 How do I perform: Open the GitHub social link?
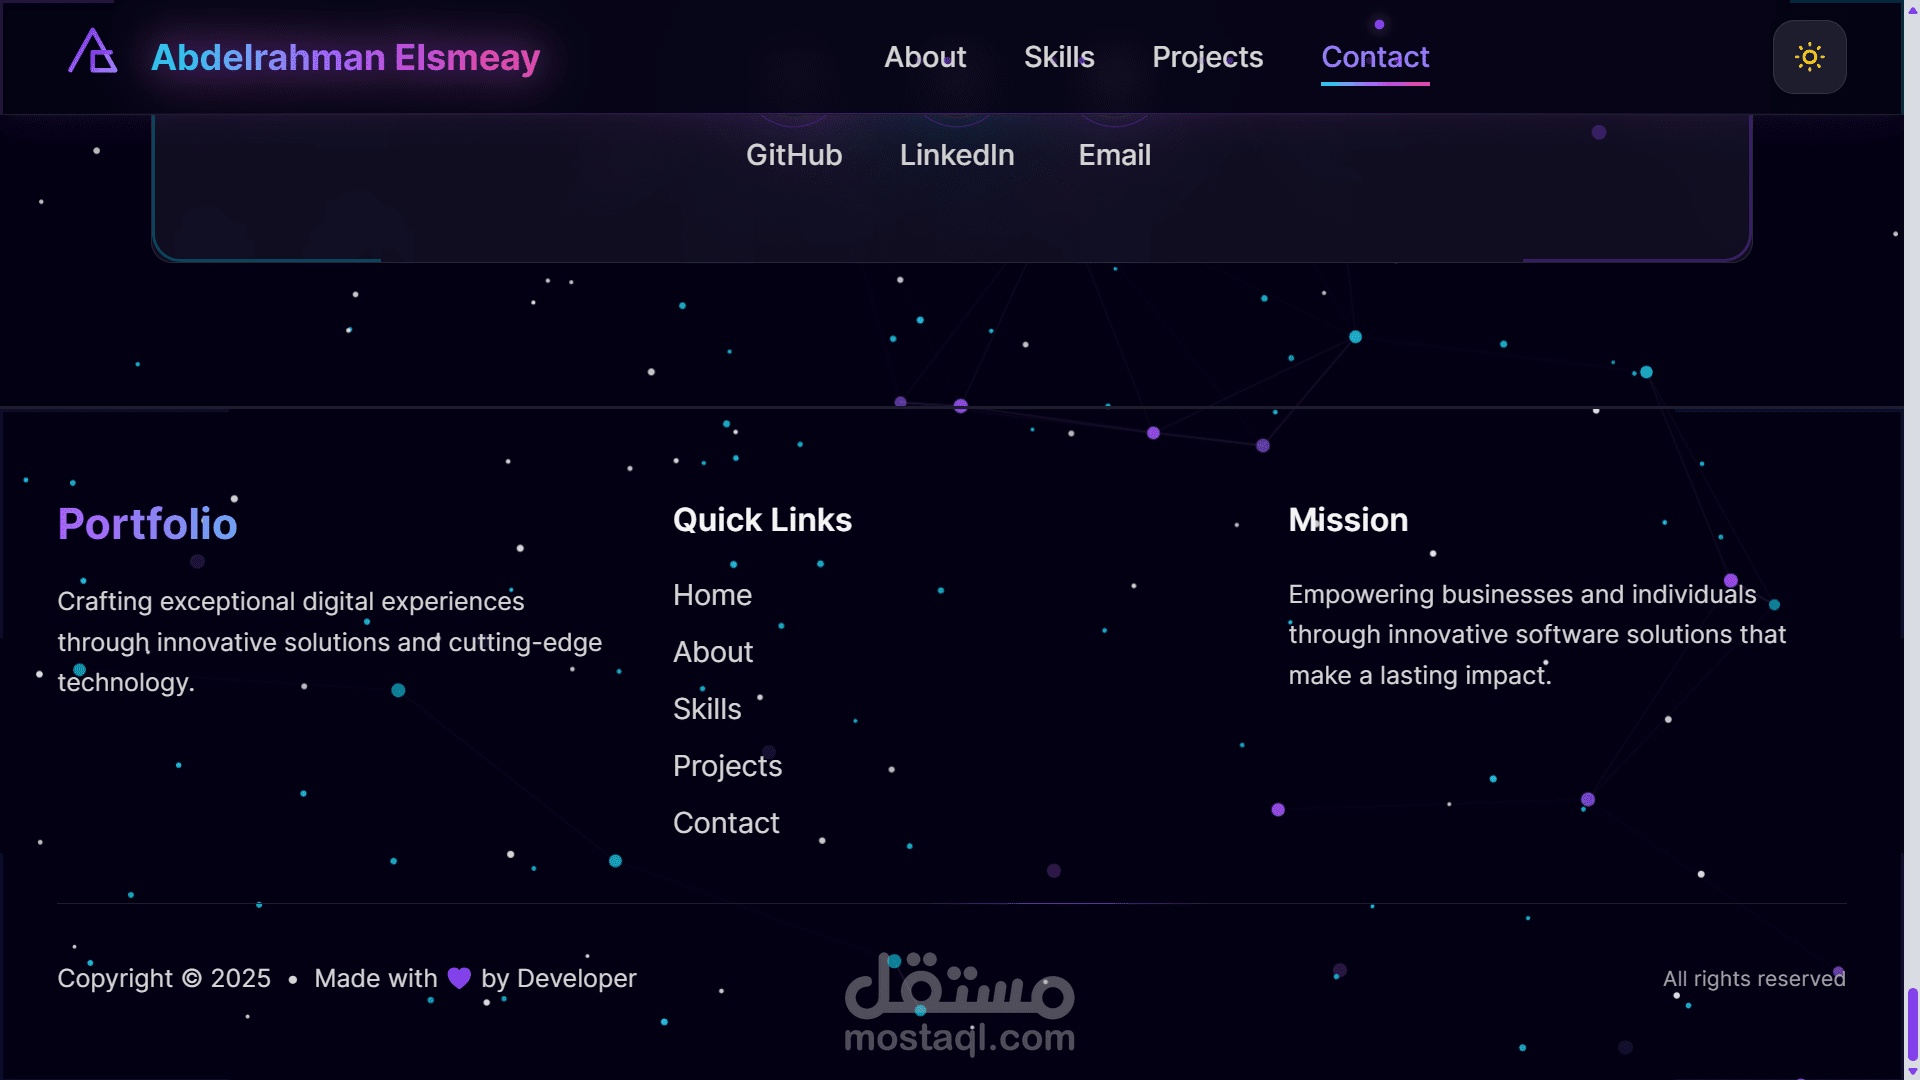794,155
